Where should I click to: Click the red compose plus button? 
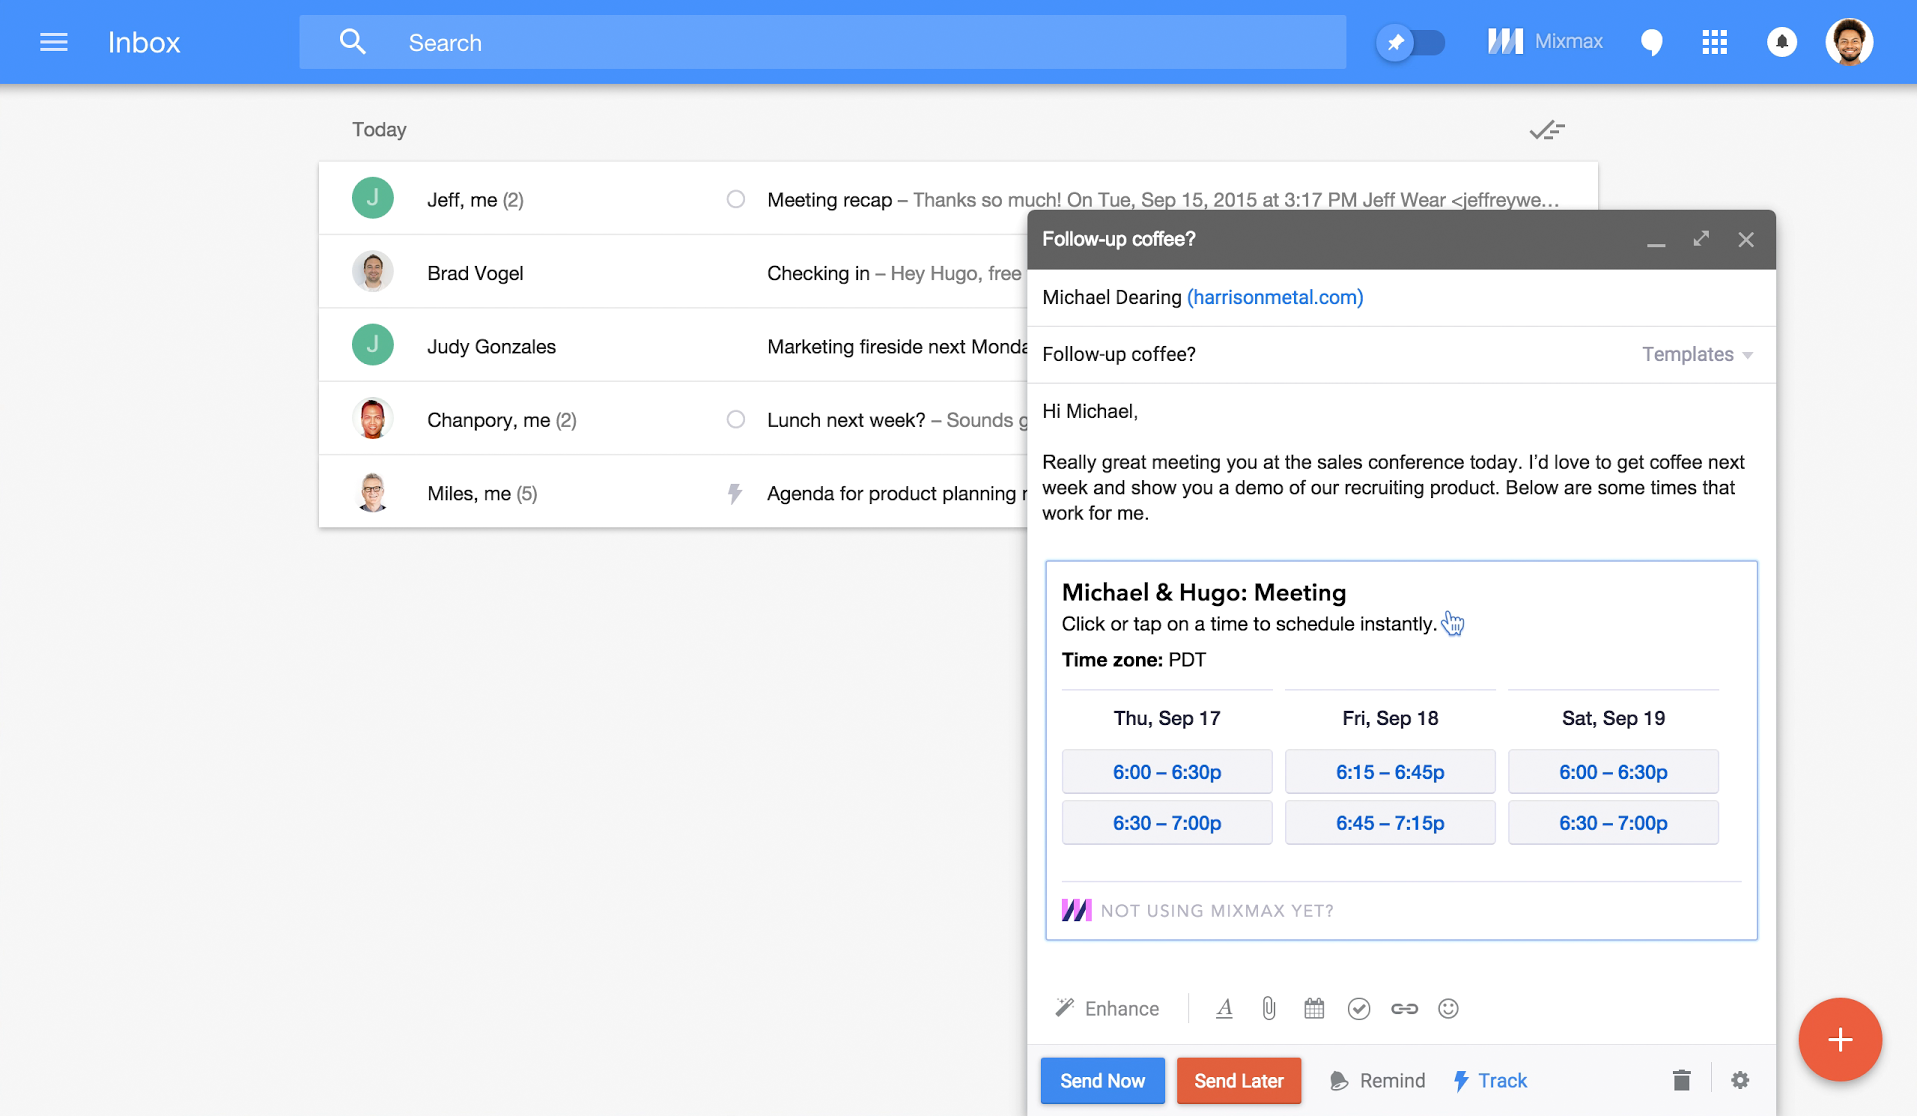[x=1840, y=1040]
